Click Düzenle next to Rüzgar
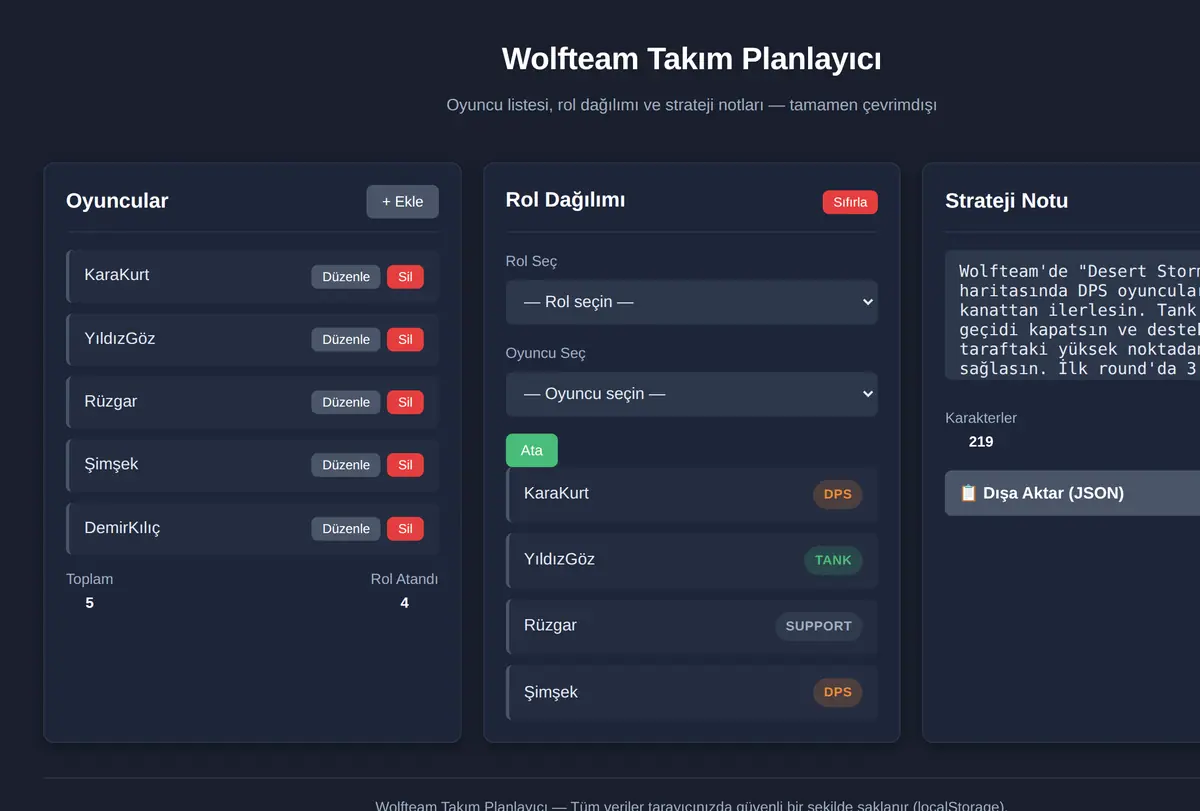 [346, 402]
